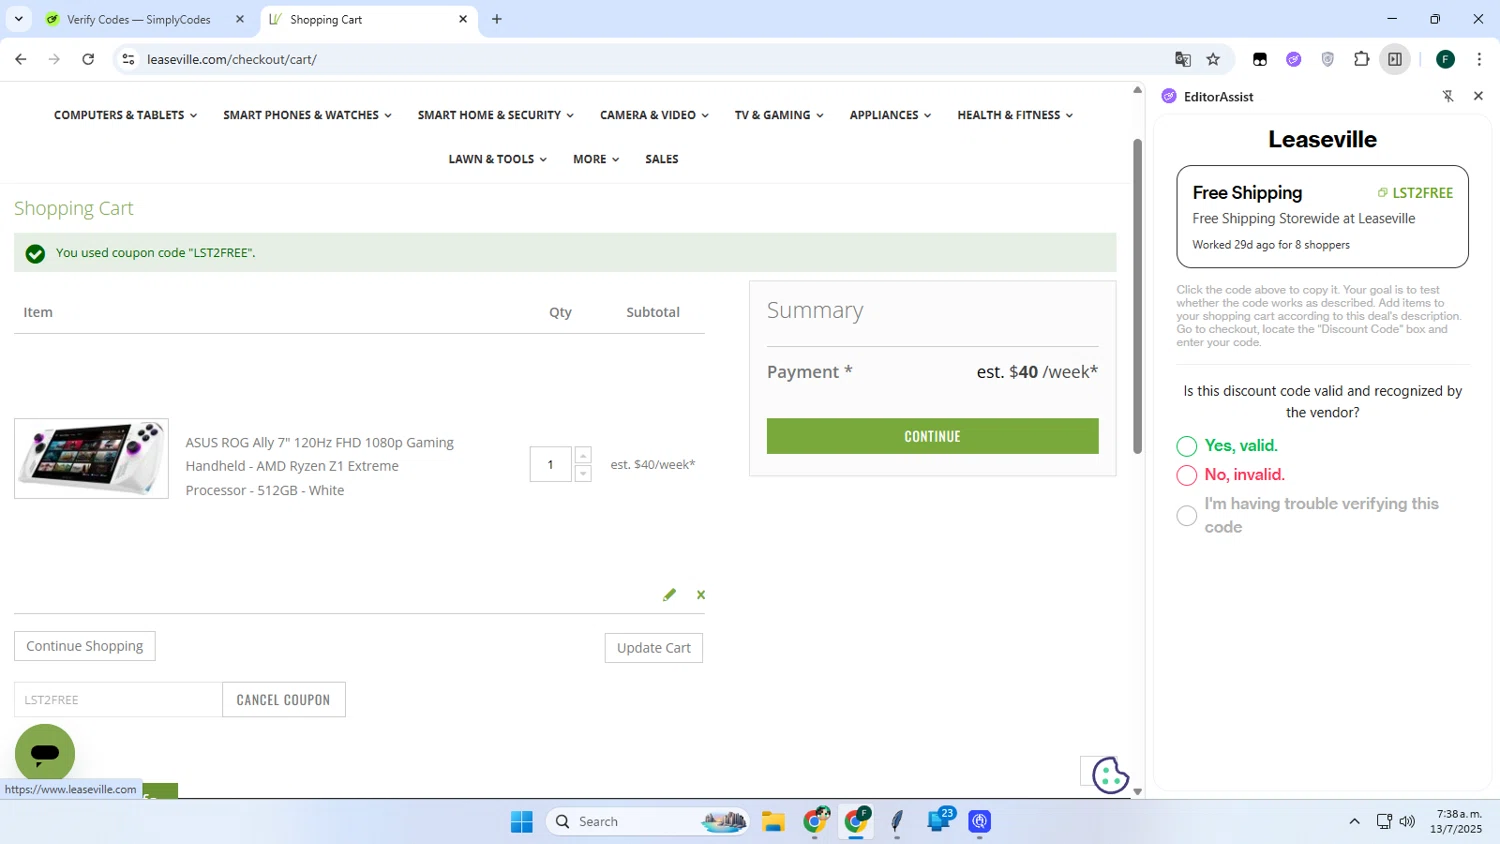Click the browser back arrow

click(x=20, y=59)
